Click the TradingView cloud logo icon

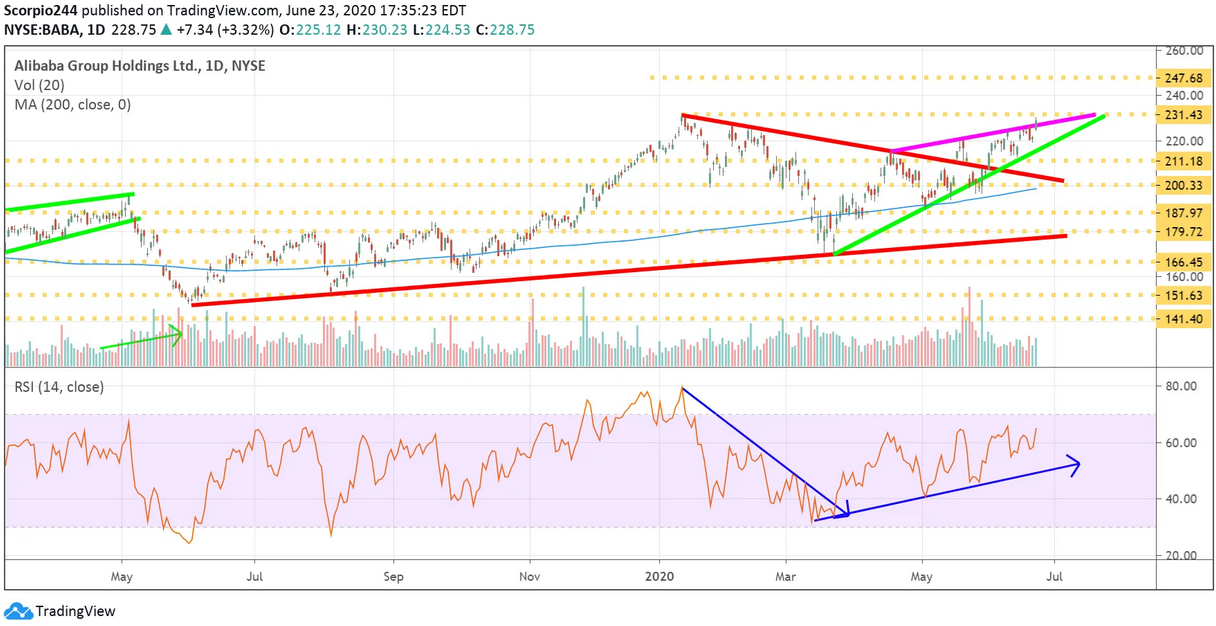[x=18, y=610]
